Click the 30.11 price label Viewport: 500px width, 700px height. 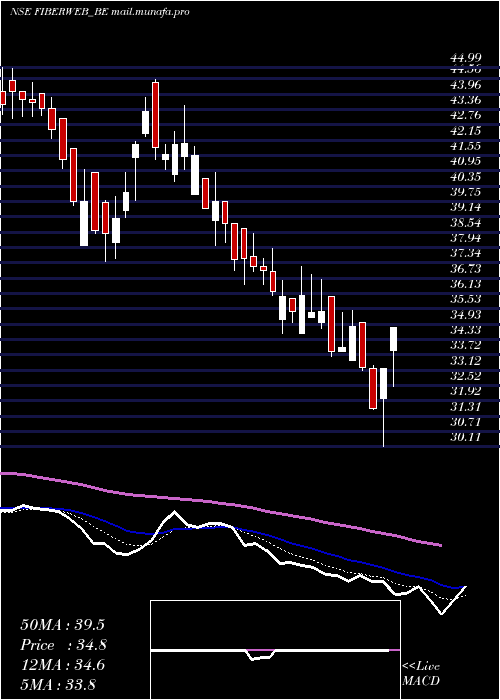[466, 437]
